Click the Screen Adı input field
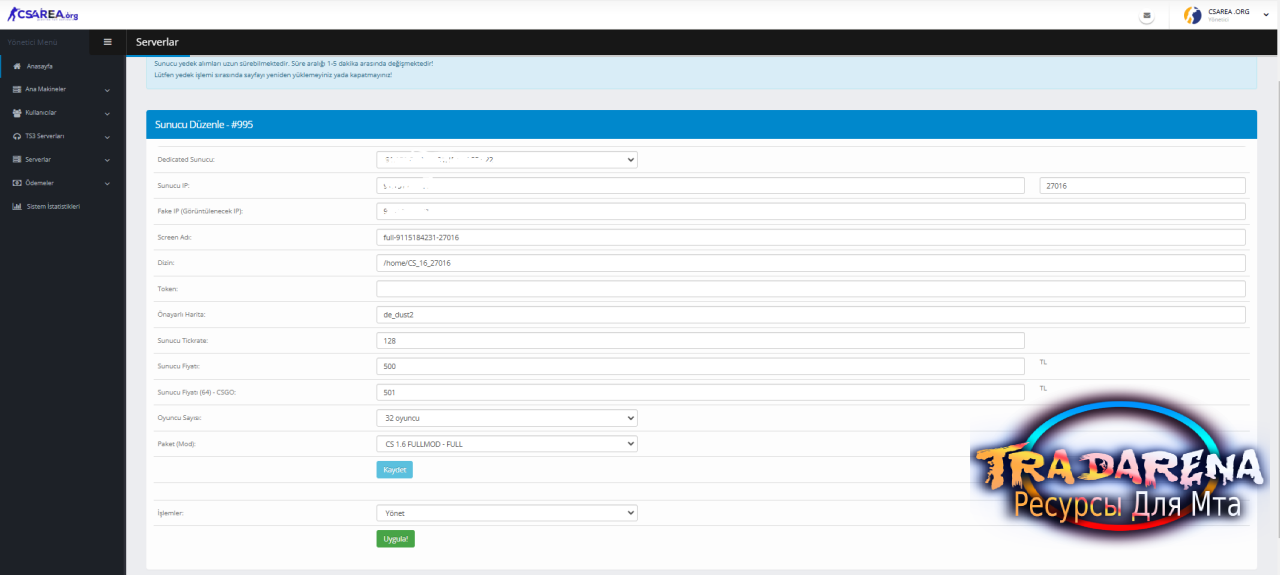Screen dimensions: 1280x575 (811, 237)
